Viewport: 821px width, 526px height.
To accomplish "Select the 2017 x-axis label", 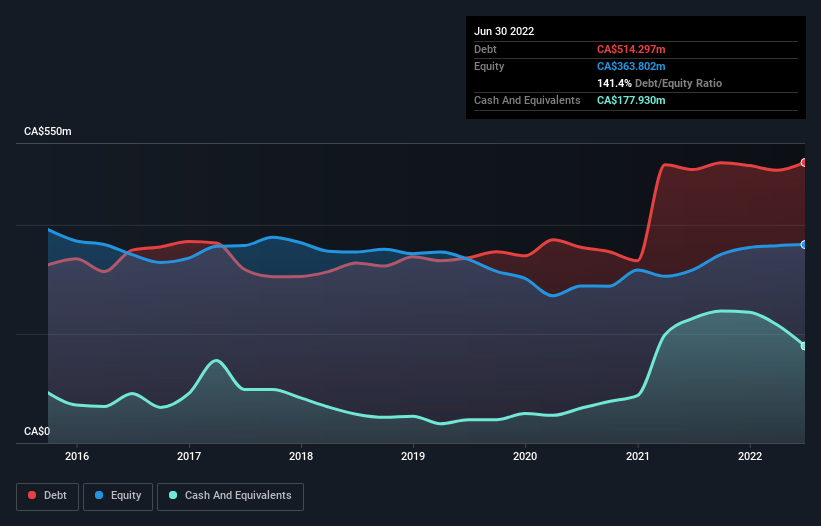I will (189, 457).
